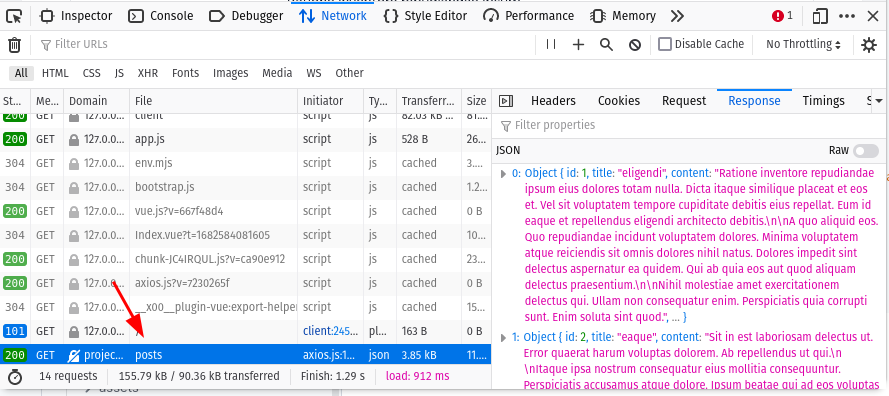Viewport: 889px width, 396px height.
Task: Filter requests by Fonts
Action: point(185,73)
